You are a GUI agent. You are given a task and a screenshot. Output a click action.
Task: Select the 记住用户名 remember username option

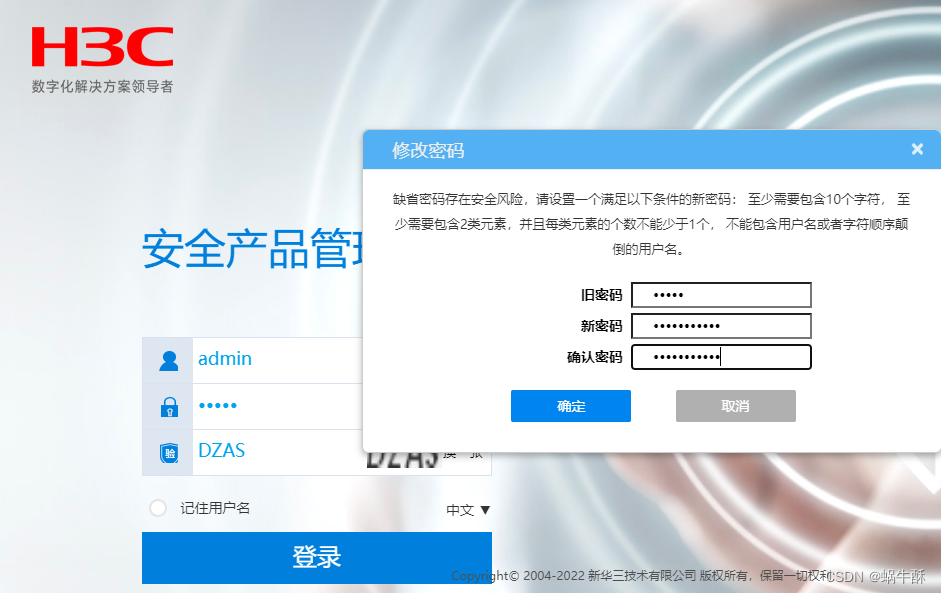tap(158, 508)
